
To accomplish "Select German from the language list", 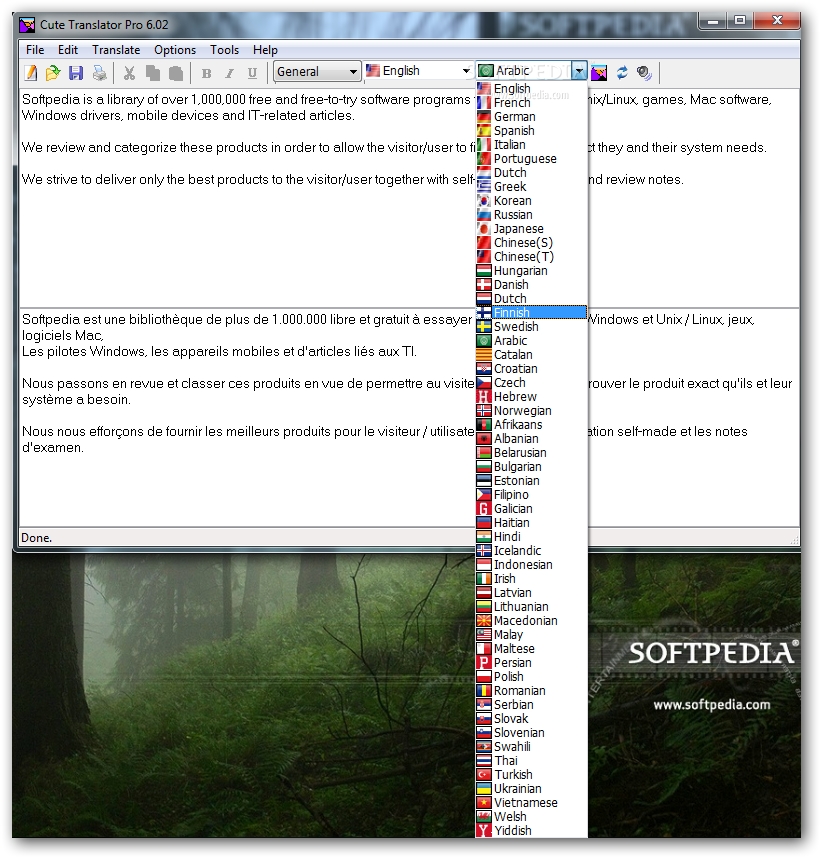I will point(531,117).
